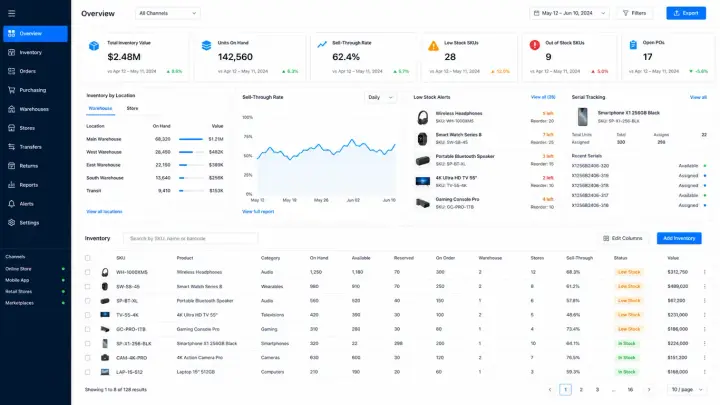The image size is (720, 405).
Task: Click the Warehouses sidebar icon
Action: pos(11,109)
